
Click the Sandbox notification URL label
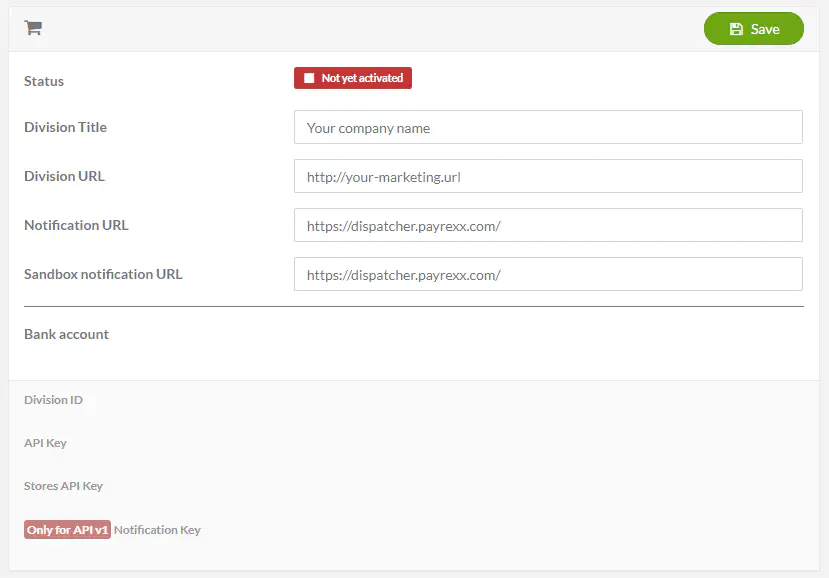[x=103, y=274]
